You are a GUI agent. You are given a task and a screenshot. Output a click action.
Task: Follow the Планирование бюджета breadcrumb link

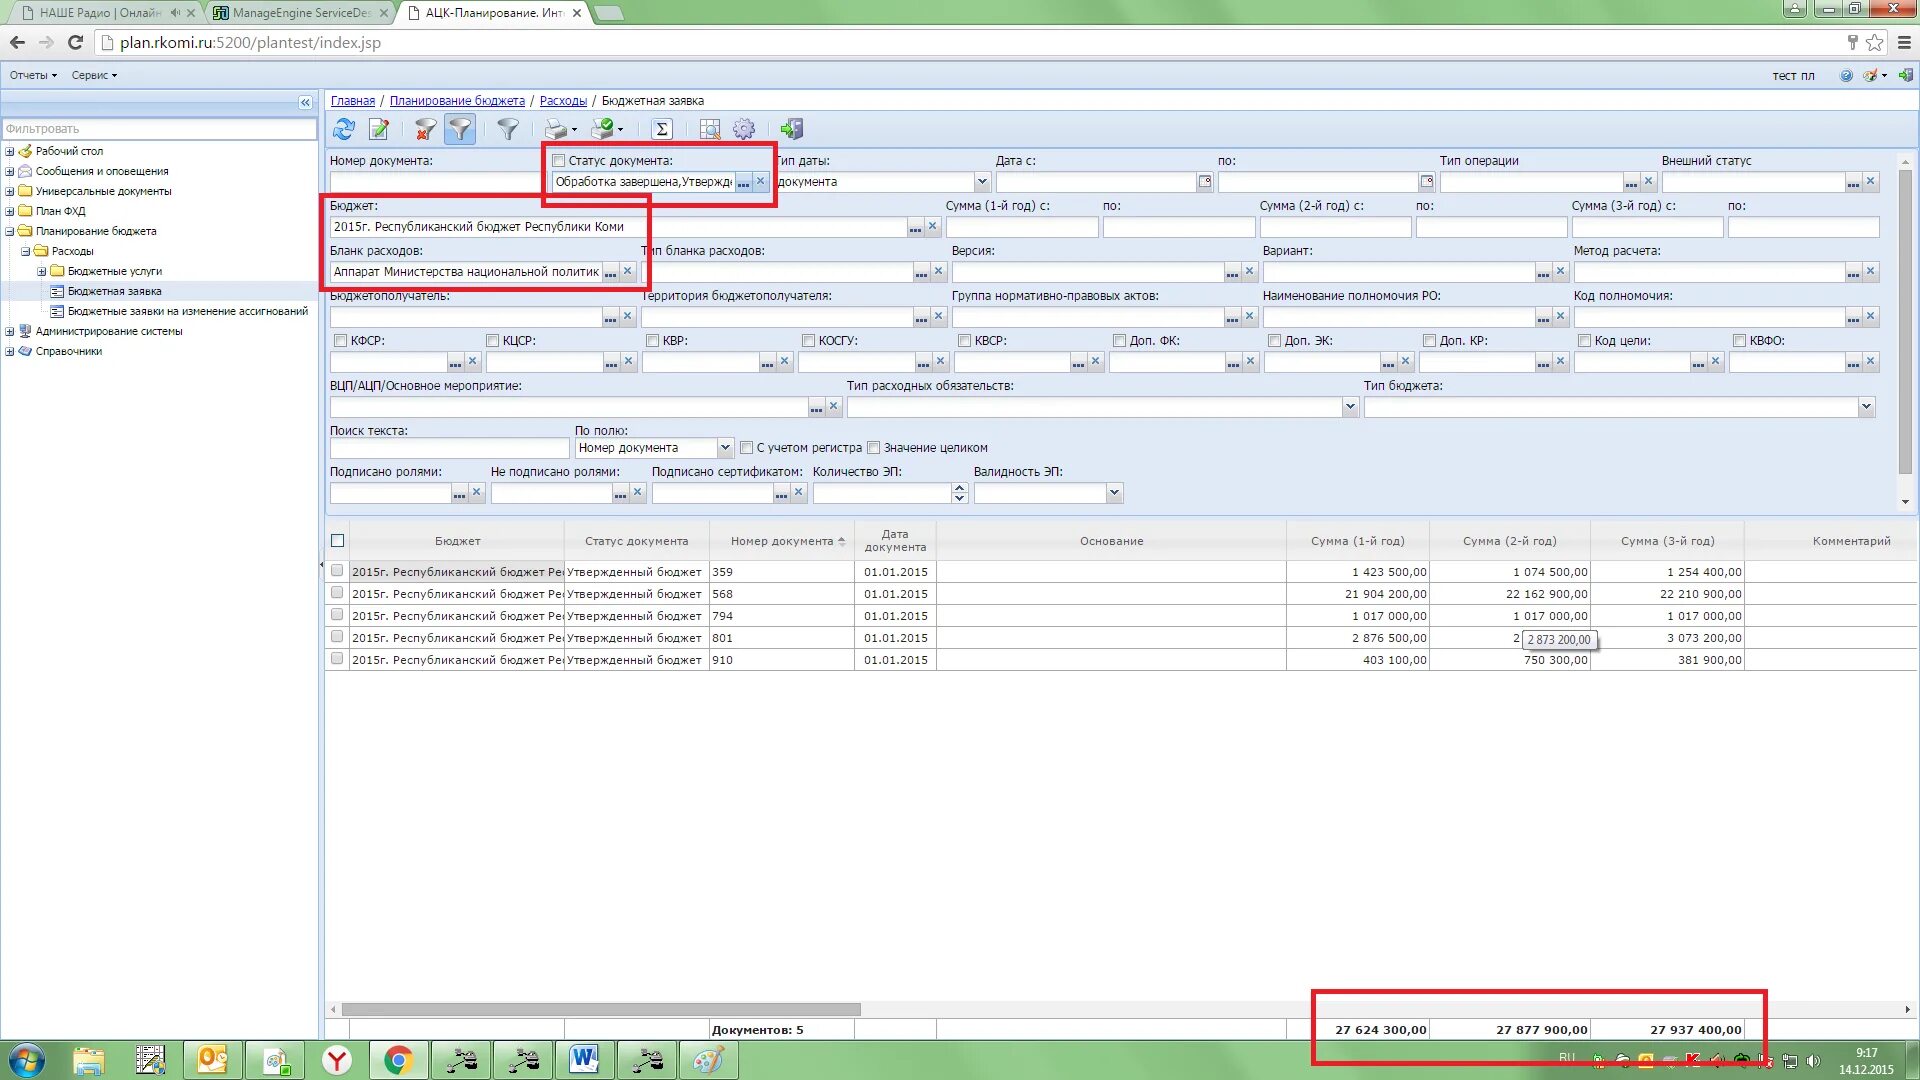tap(457, 101)
